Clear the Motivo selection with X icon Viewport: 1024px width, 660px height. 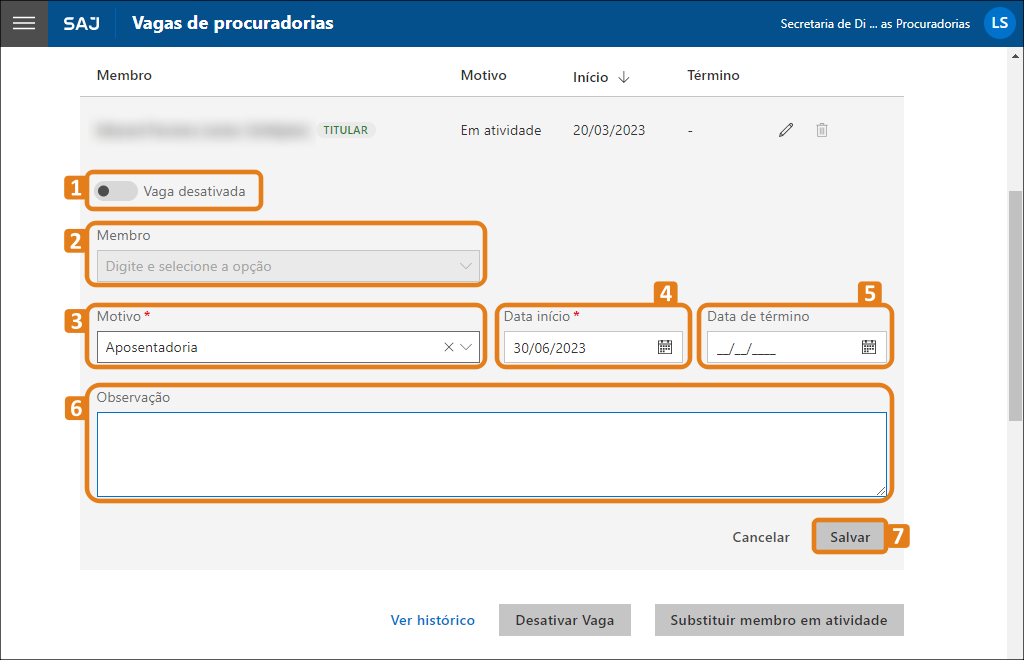[x=448, y=347]
